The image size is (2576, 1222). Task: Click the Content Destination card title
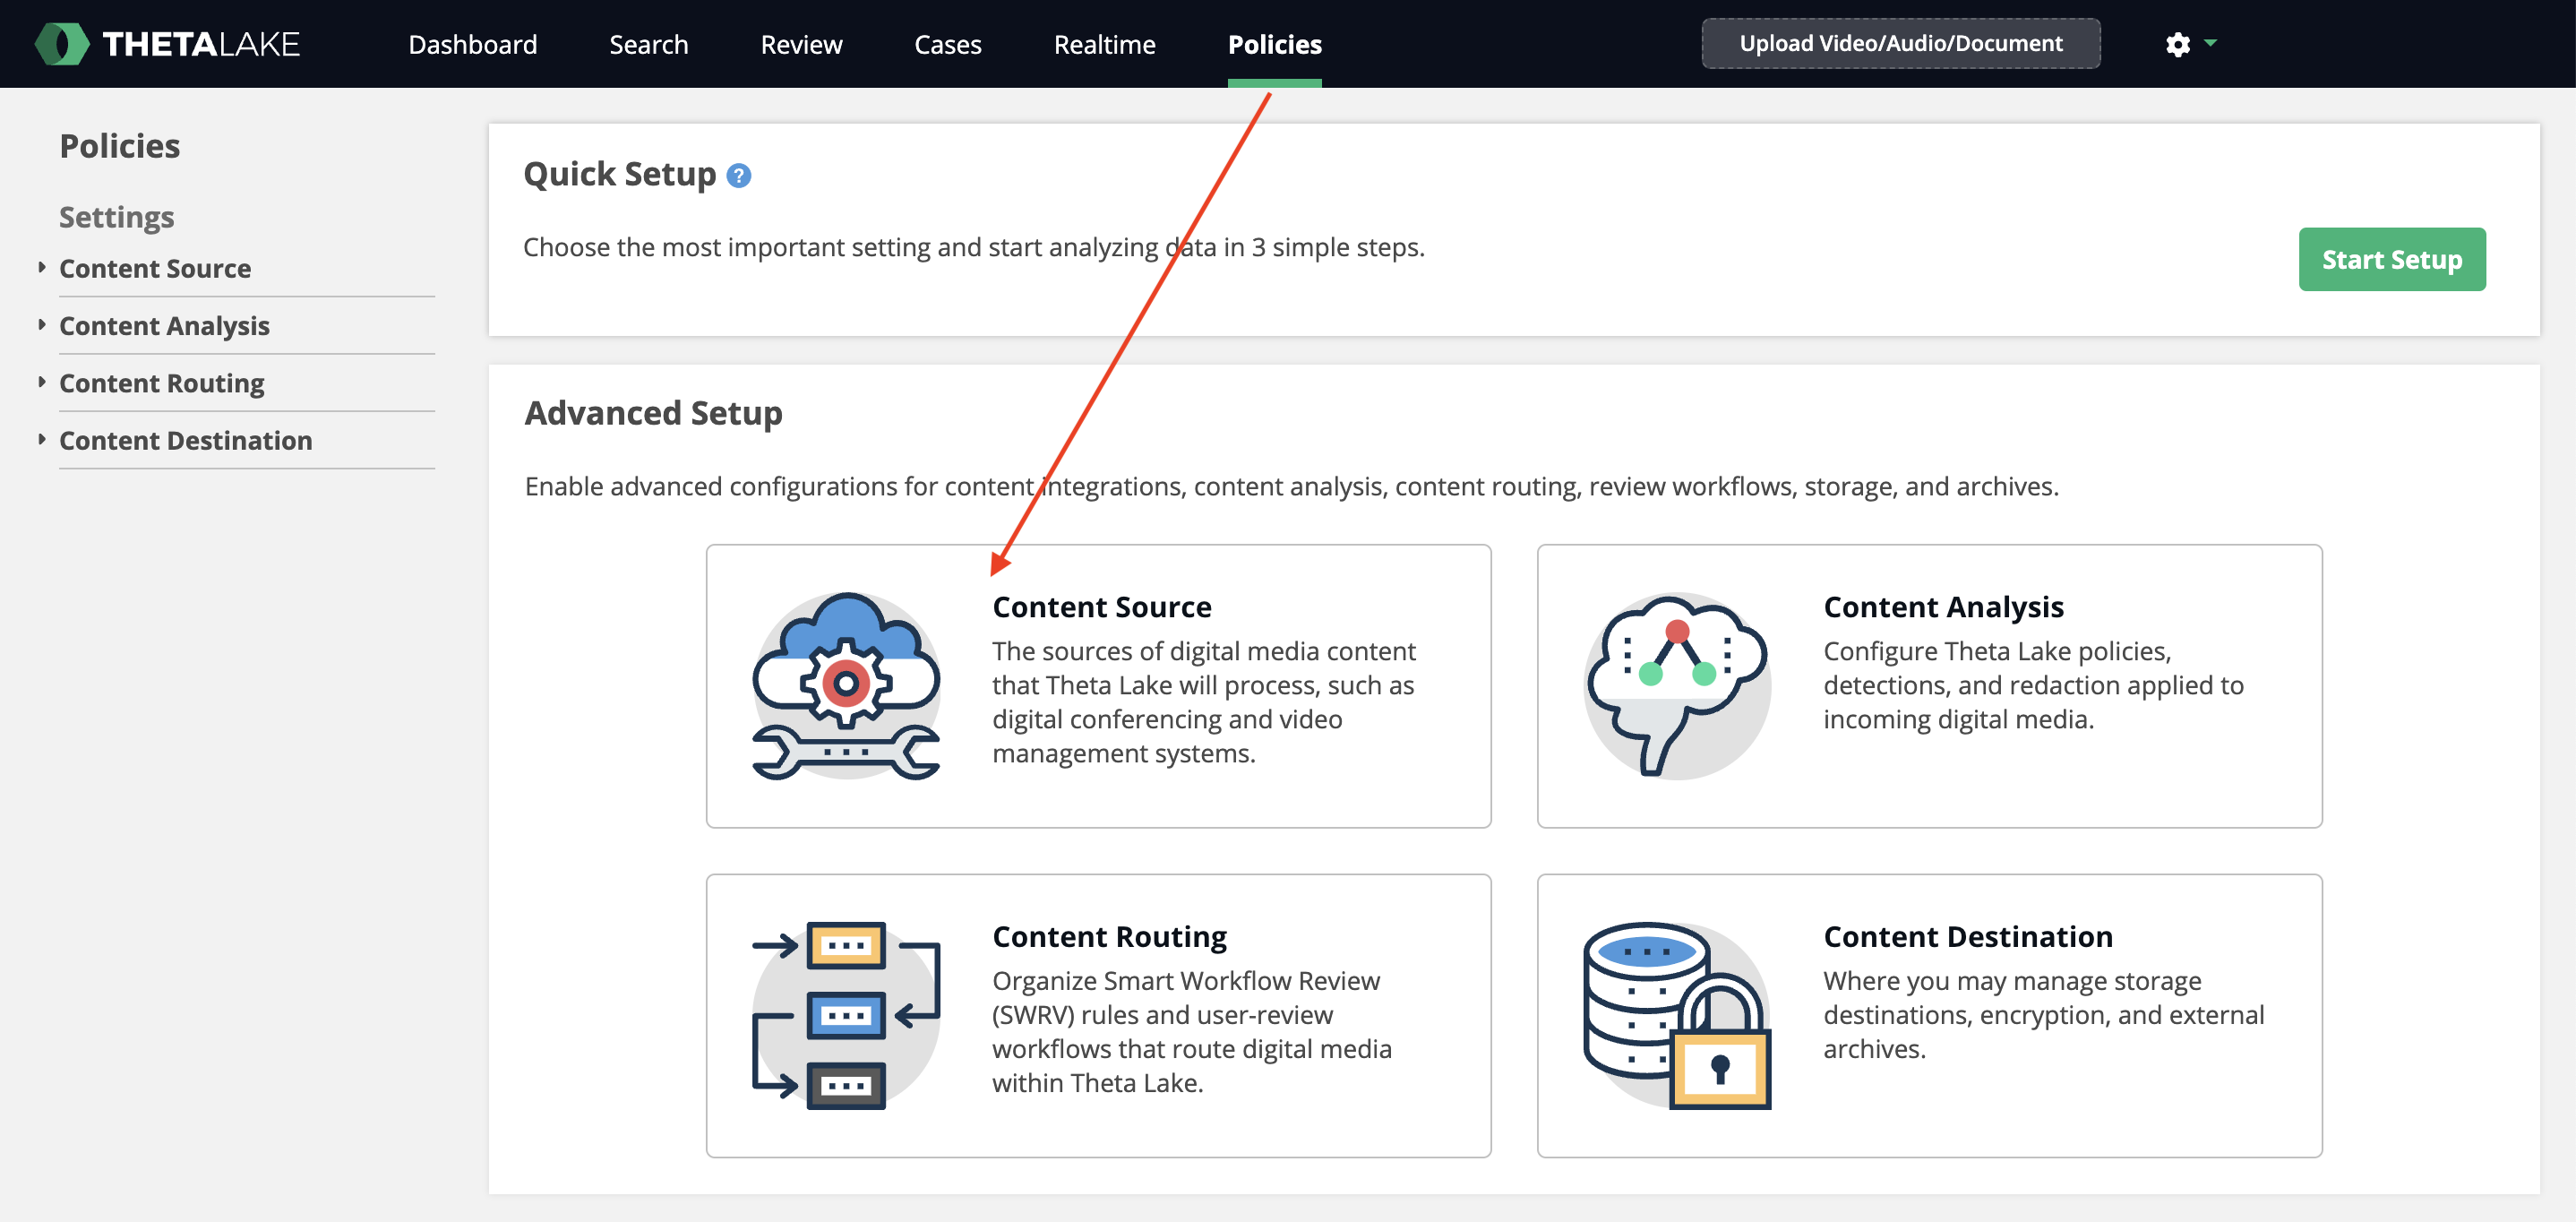point(1967,937)
